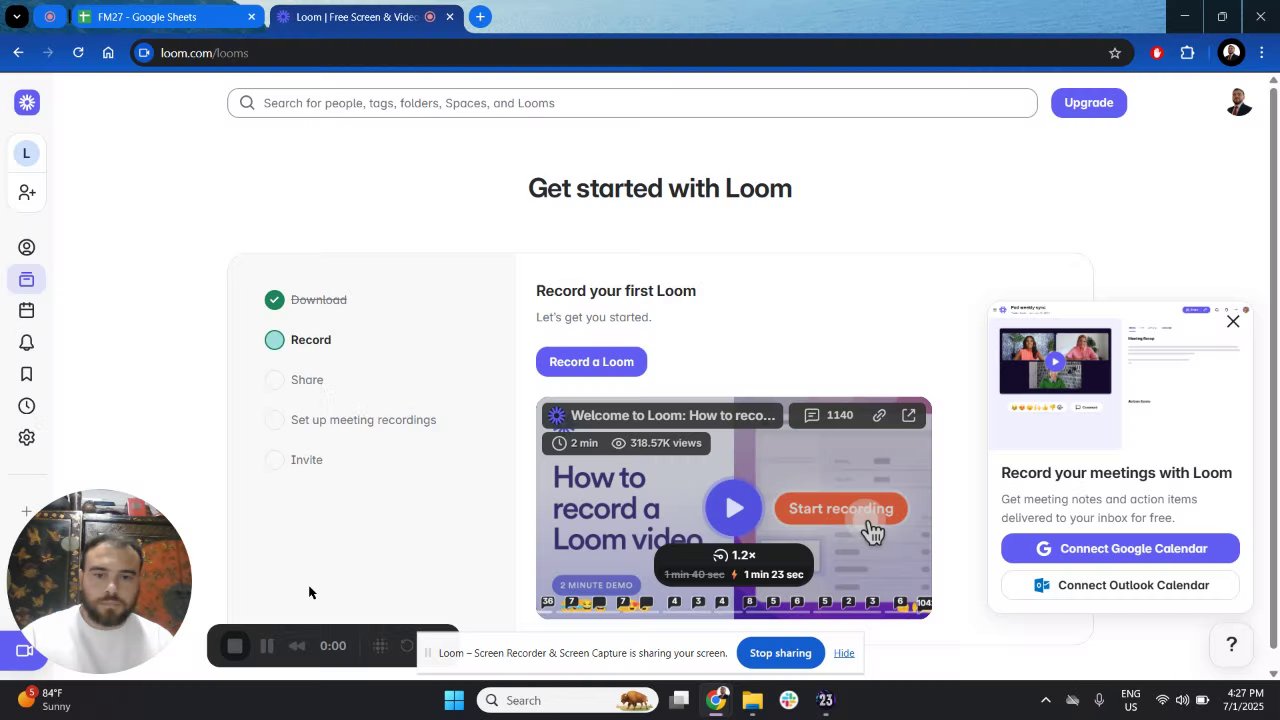The height and width of the screenshot is (720, 1280).
Task: Reload the page
Action: pos(78,53)
